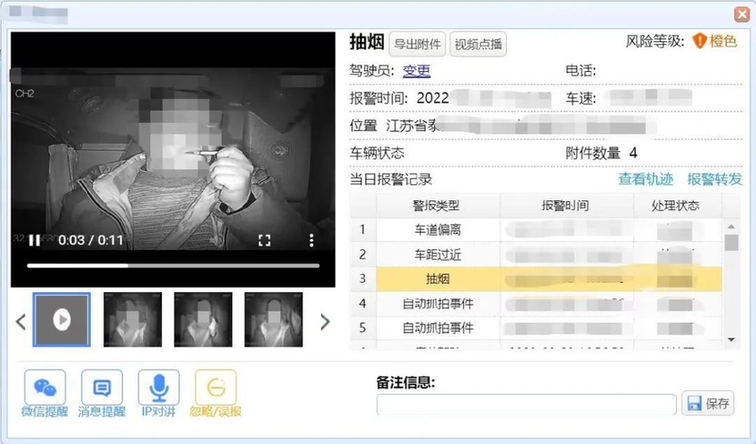Click the 微信提醒 WeChat reminder icon
Screen dimensions: 756x444
tap(44, 387)
